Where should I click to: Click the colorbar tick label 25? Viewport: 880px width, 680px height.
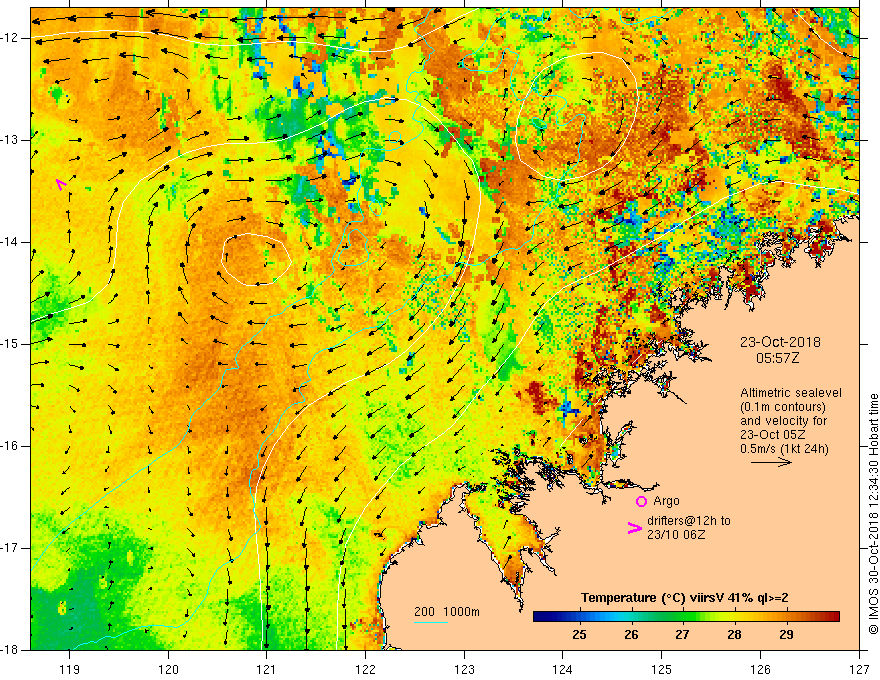pos(579,635)
